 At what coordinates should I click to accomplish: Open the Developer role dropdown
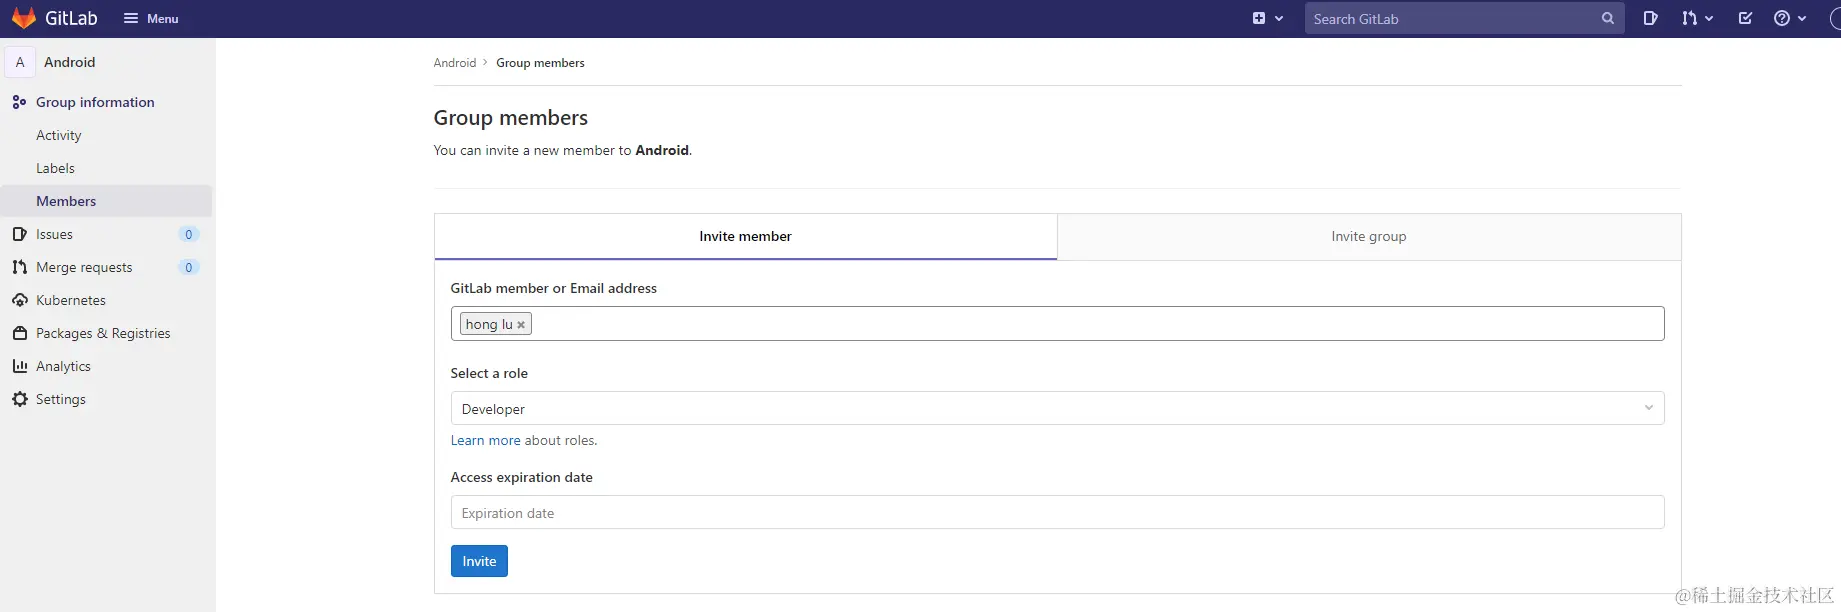tap(1057, 408)
